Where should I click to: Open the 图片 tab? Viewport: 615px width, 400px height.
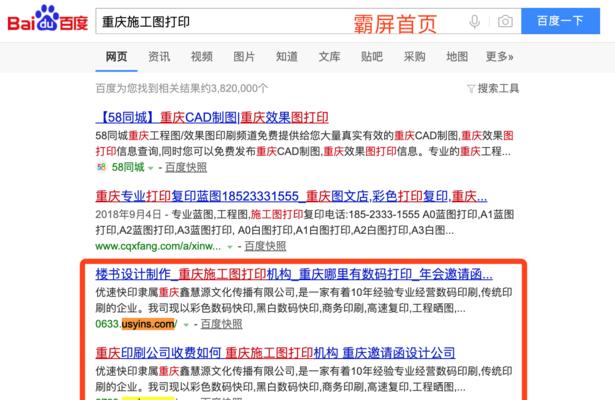[244, 57]
